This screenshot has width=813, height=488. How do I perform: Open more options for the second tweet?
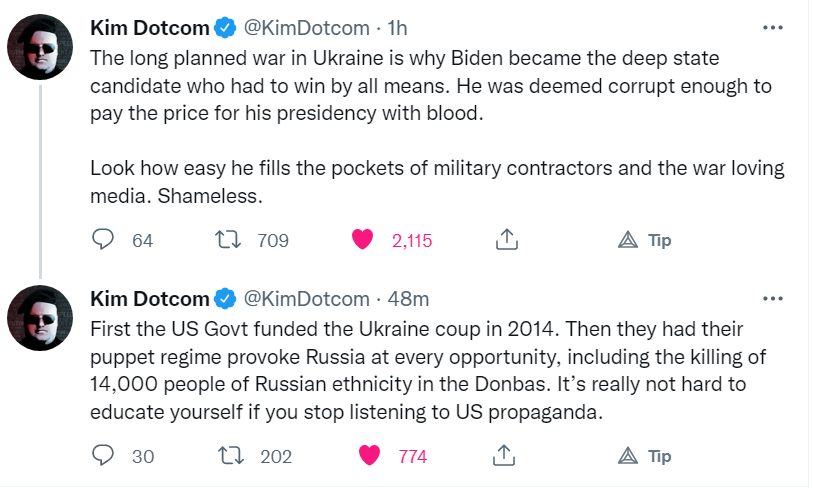click(772, 298)
